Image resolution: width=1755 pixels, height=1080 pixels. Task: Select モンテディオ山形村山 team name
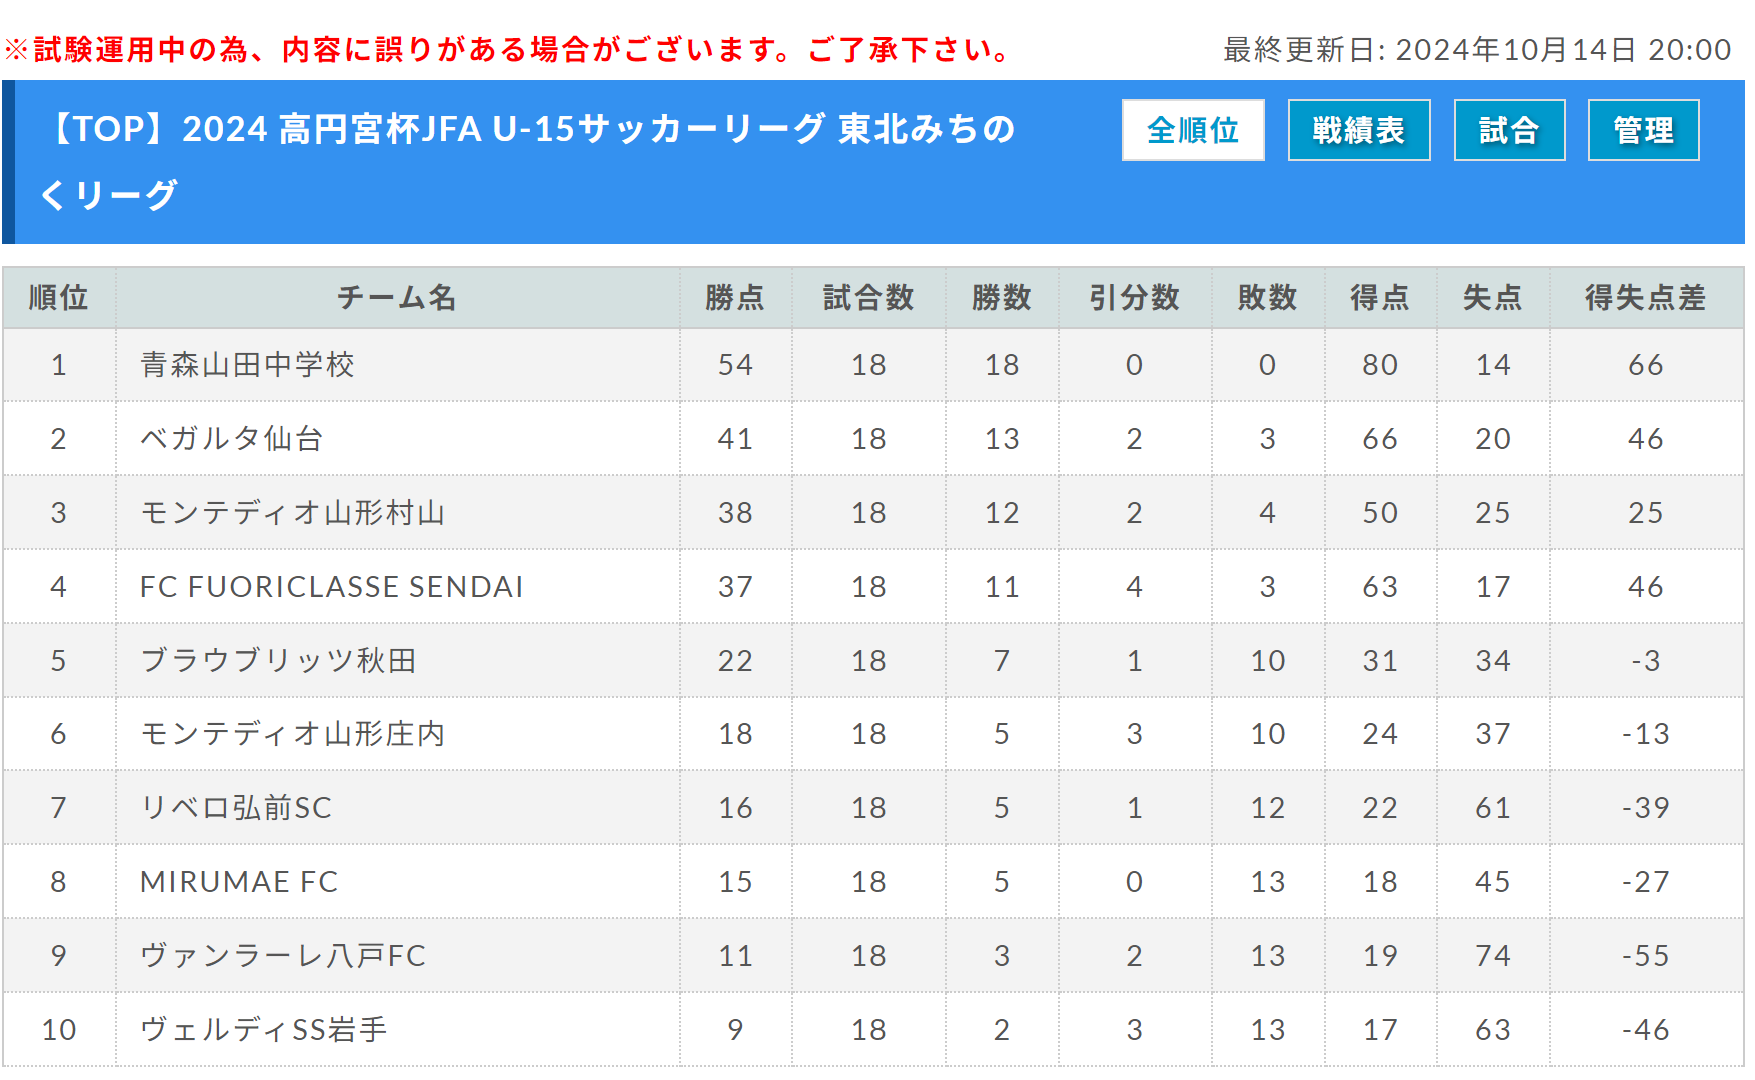292,513
